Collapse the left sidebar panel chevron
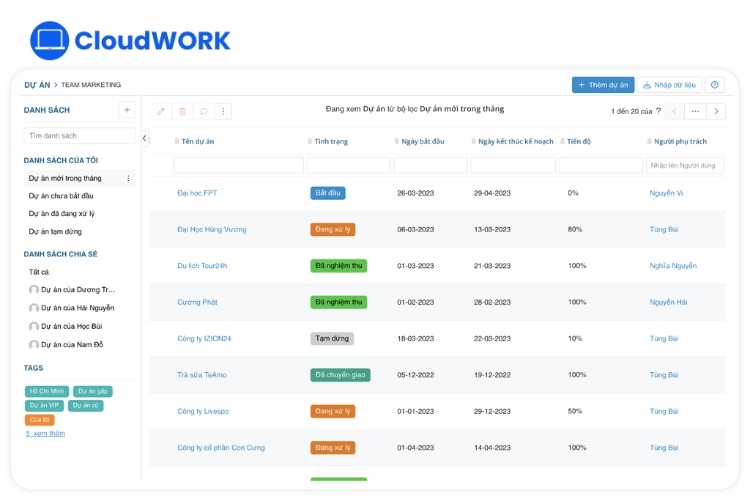 coord(145,138)
